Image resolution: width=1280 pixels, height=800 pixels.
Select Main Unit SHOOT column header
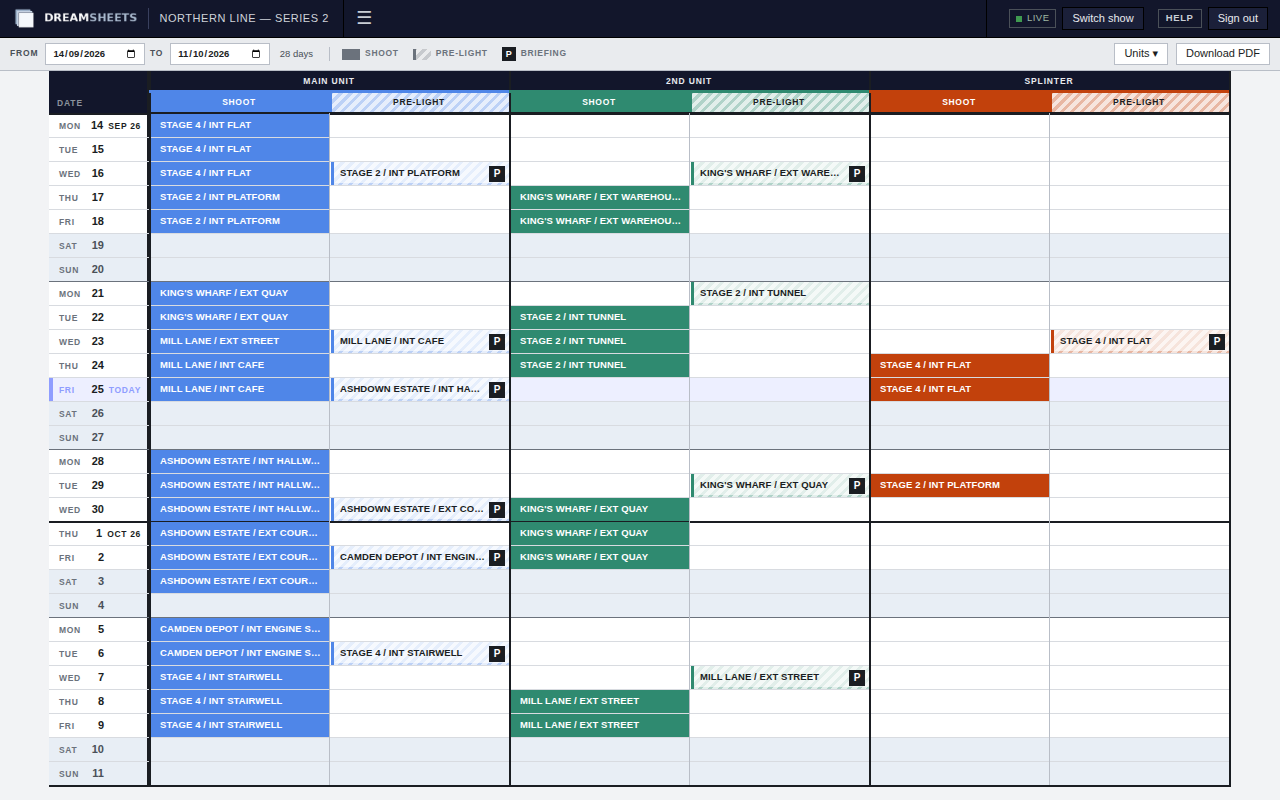click(x=240, y=102)
